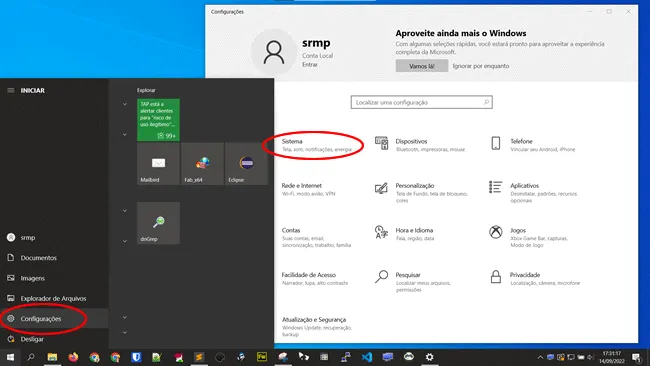This screenshot has height=366, width=650.
Task: Open Rede e Internet settings
Action: [x=308, y=189]
